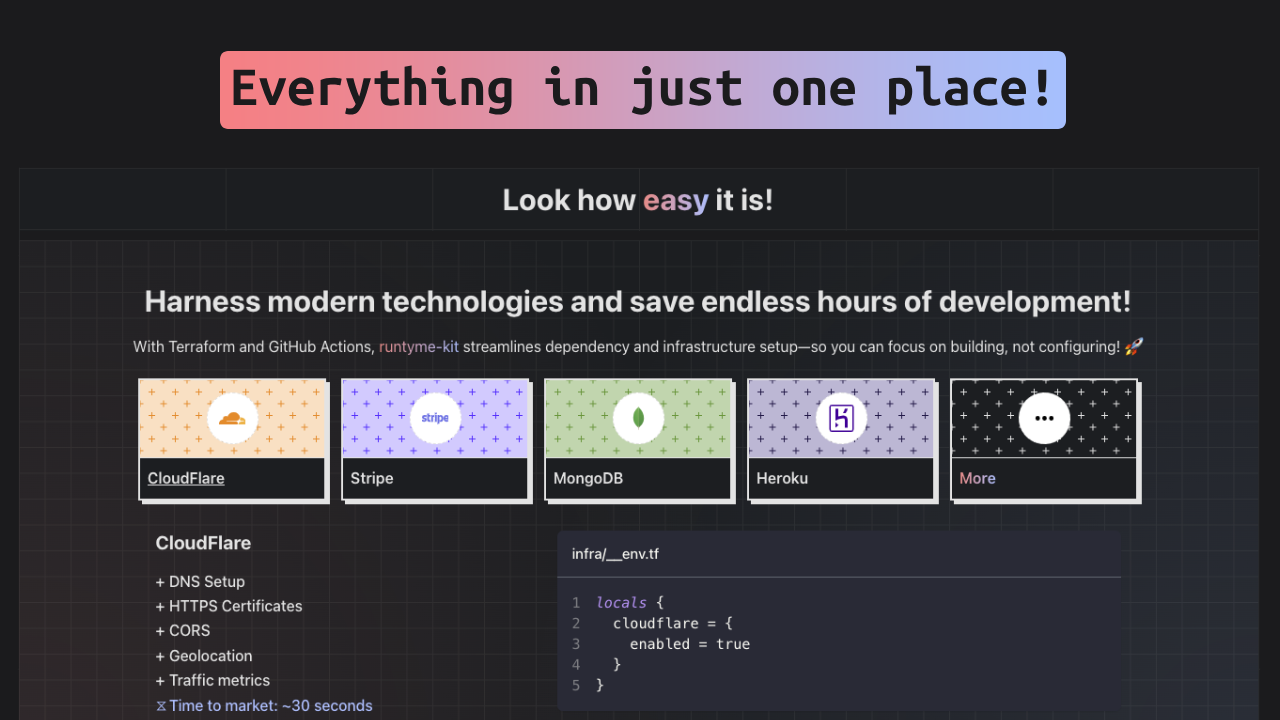Click the infra/__env.tf file name
Viewport: 1280px width, 720px height.
click(615, 554)
